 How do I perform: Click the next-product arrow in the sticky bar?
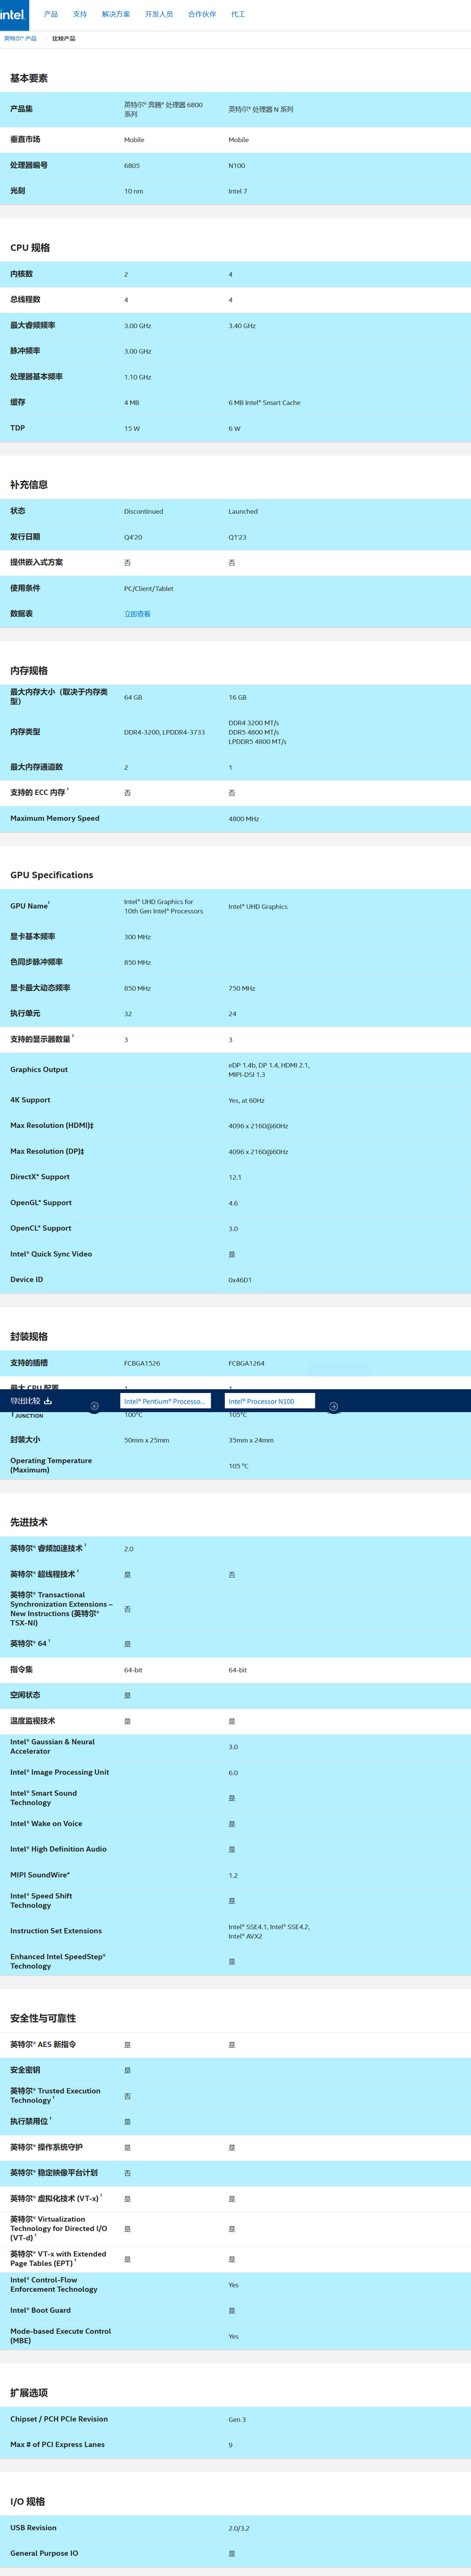334,1406
